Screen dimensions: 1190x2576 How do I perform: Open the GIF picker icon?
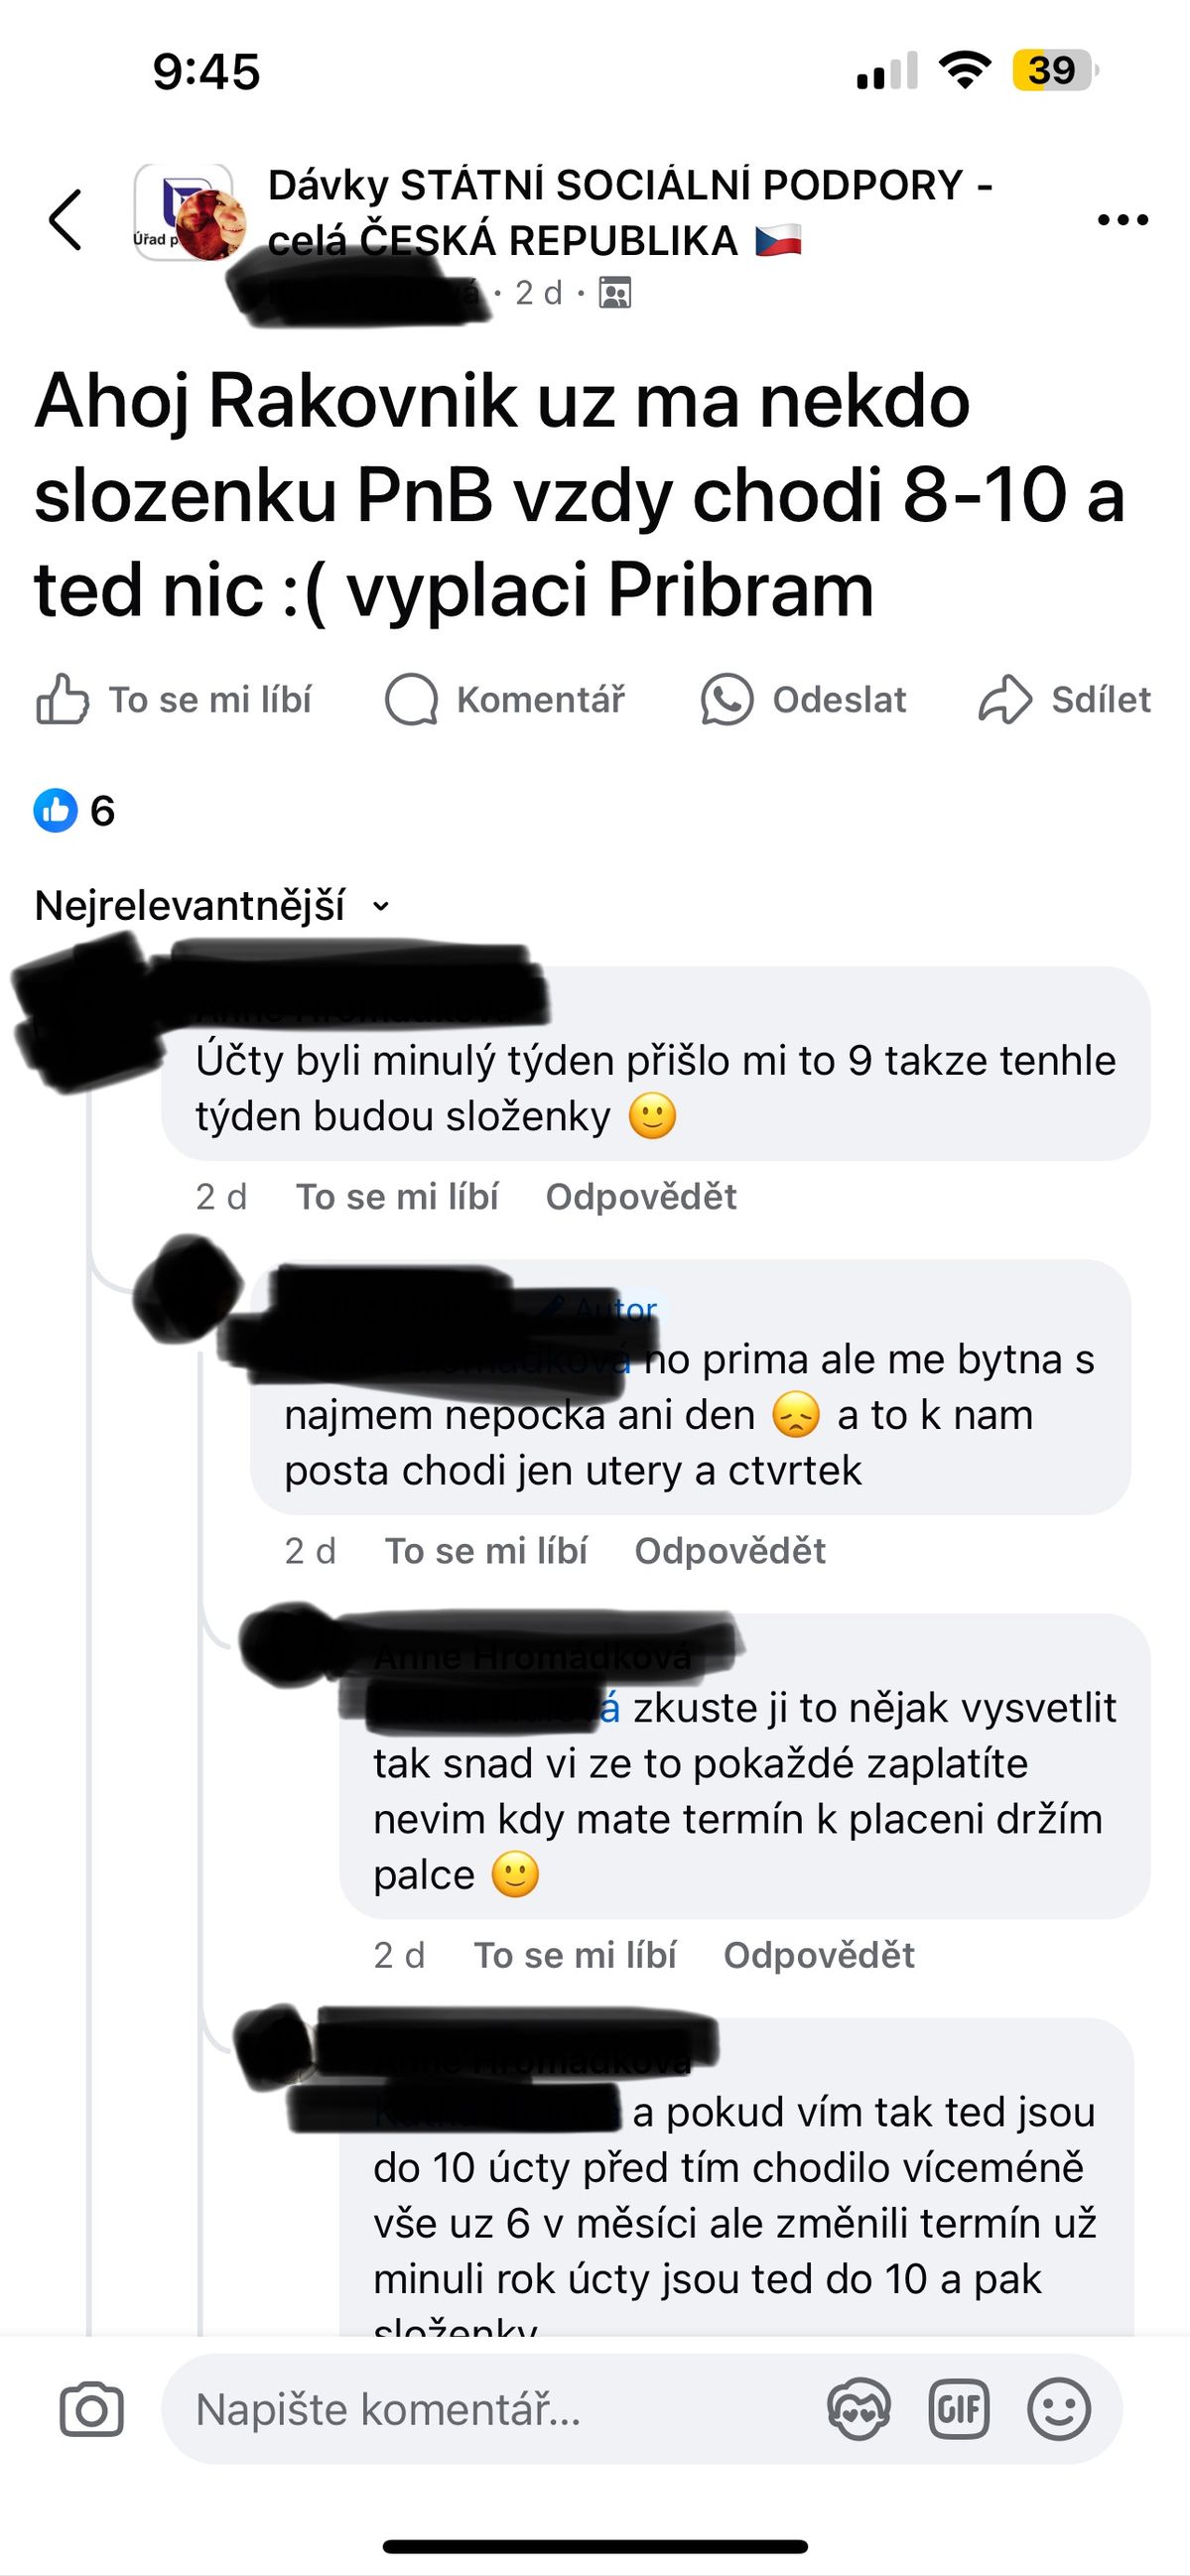958,2410
